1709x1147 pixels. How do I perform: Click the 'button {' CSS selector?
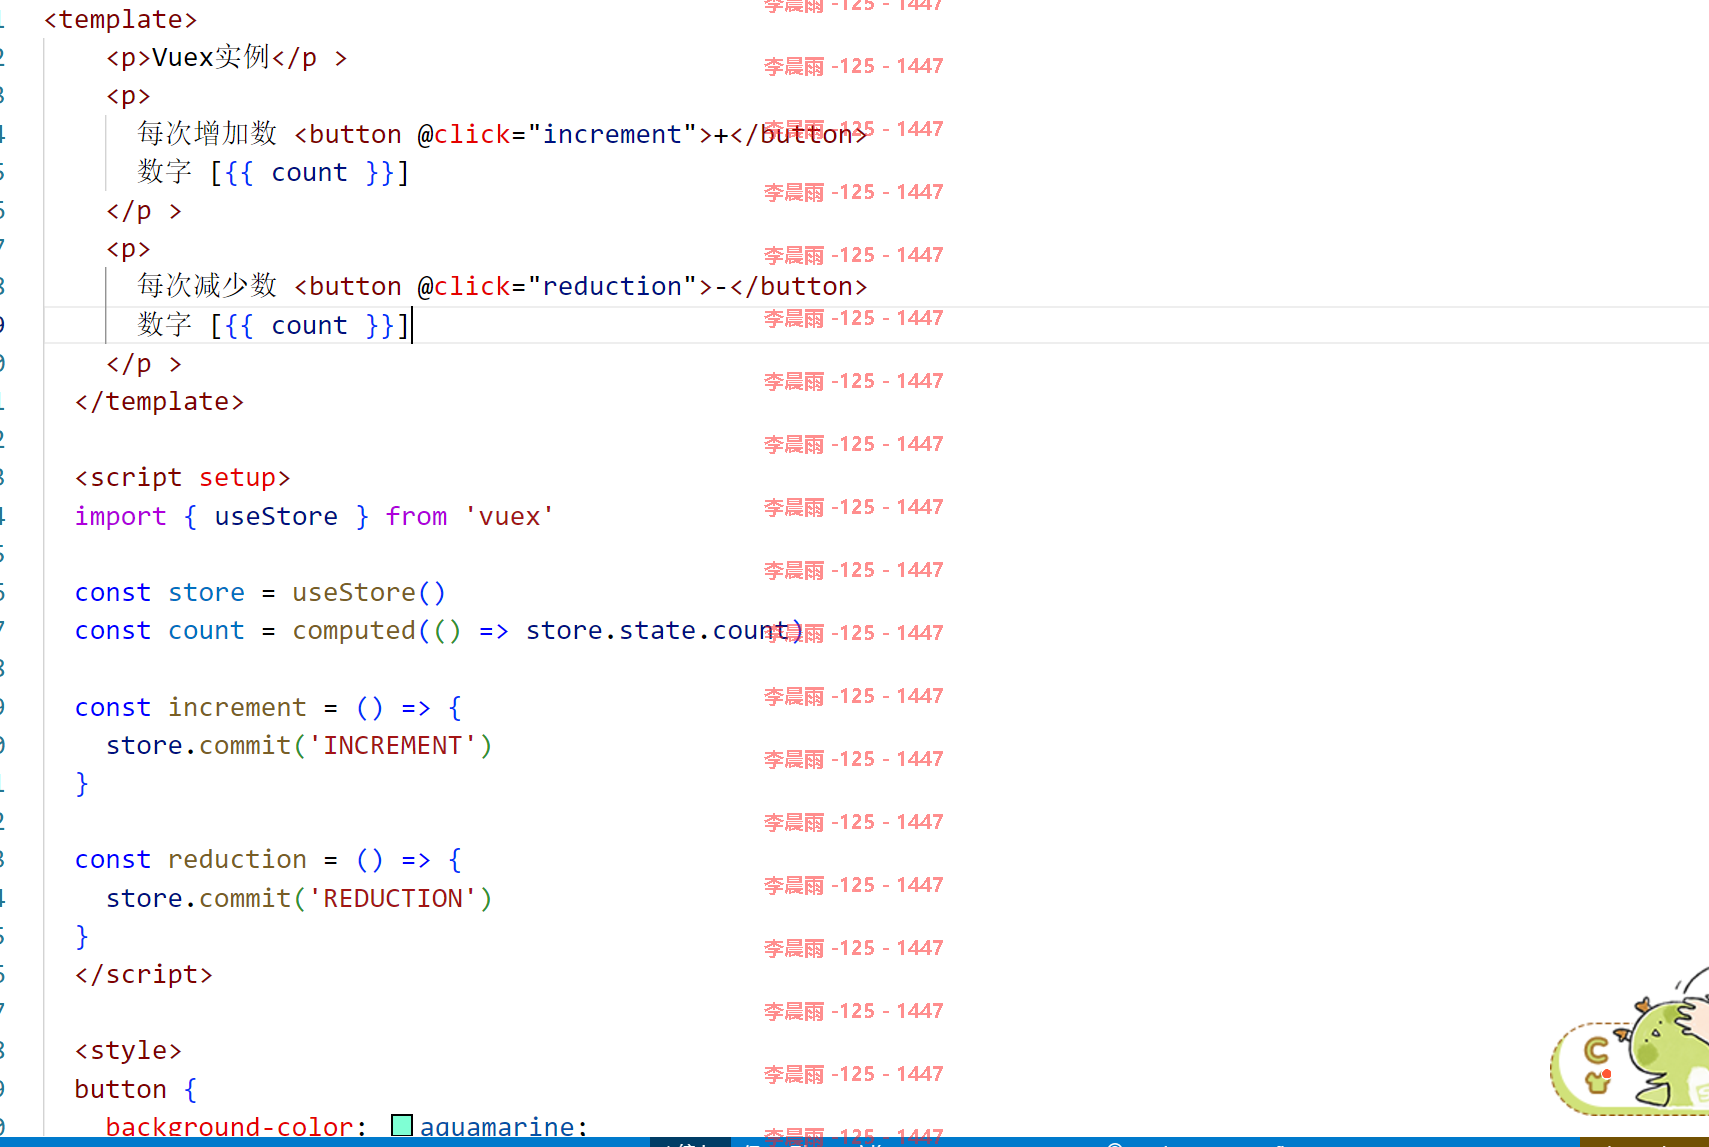(136, 1089)
